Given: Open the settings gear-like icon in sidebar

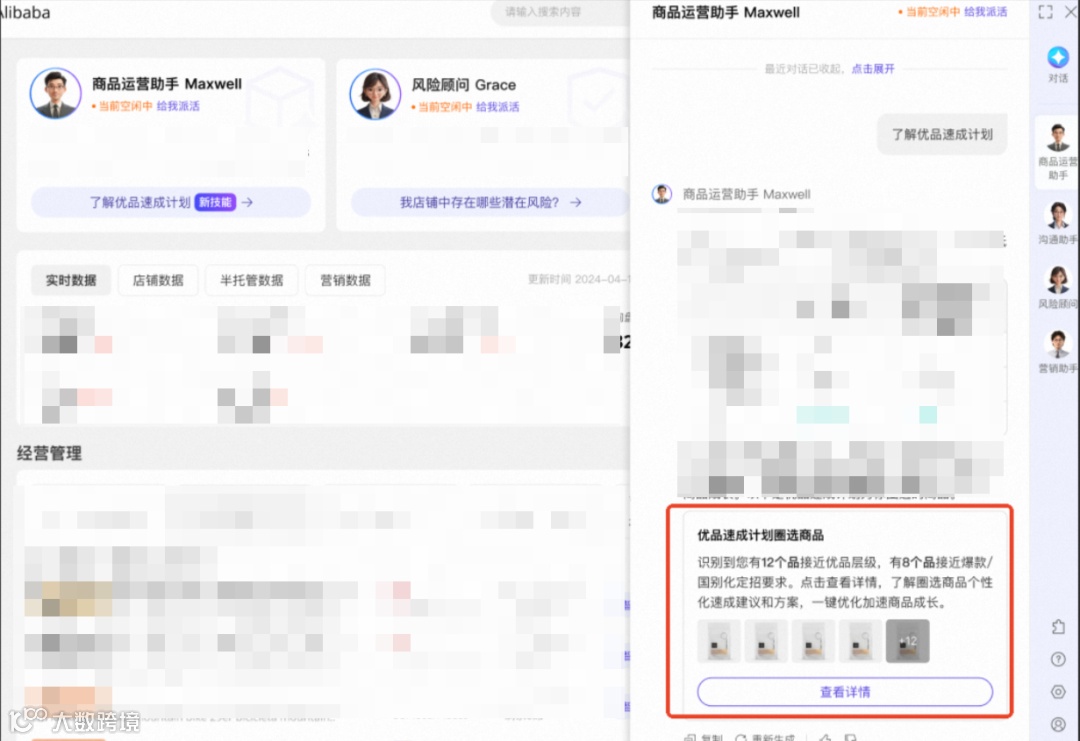Looking at the screenshot, I should click(x=1059, y=691).
